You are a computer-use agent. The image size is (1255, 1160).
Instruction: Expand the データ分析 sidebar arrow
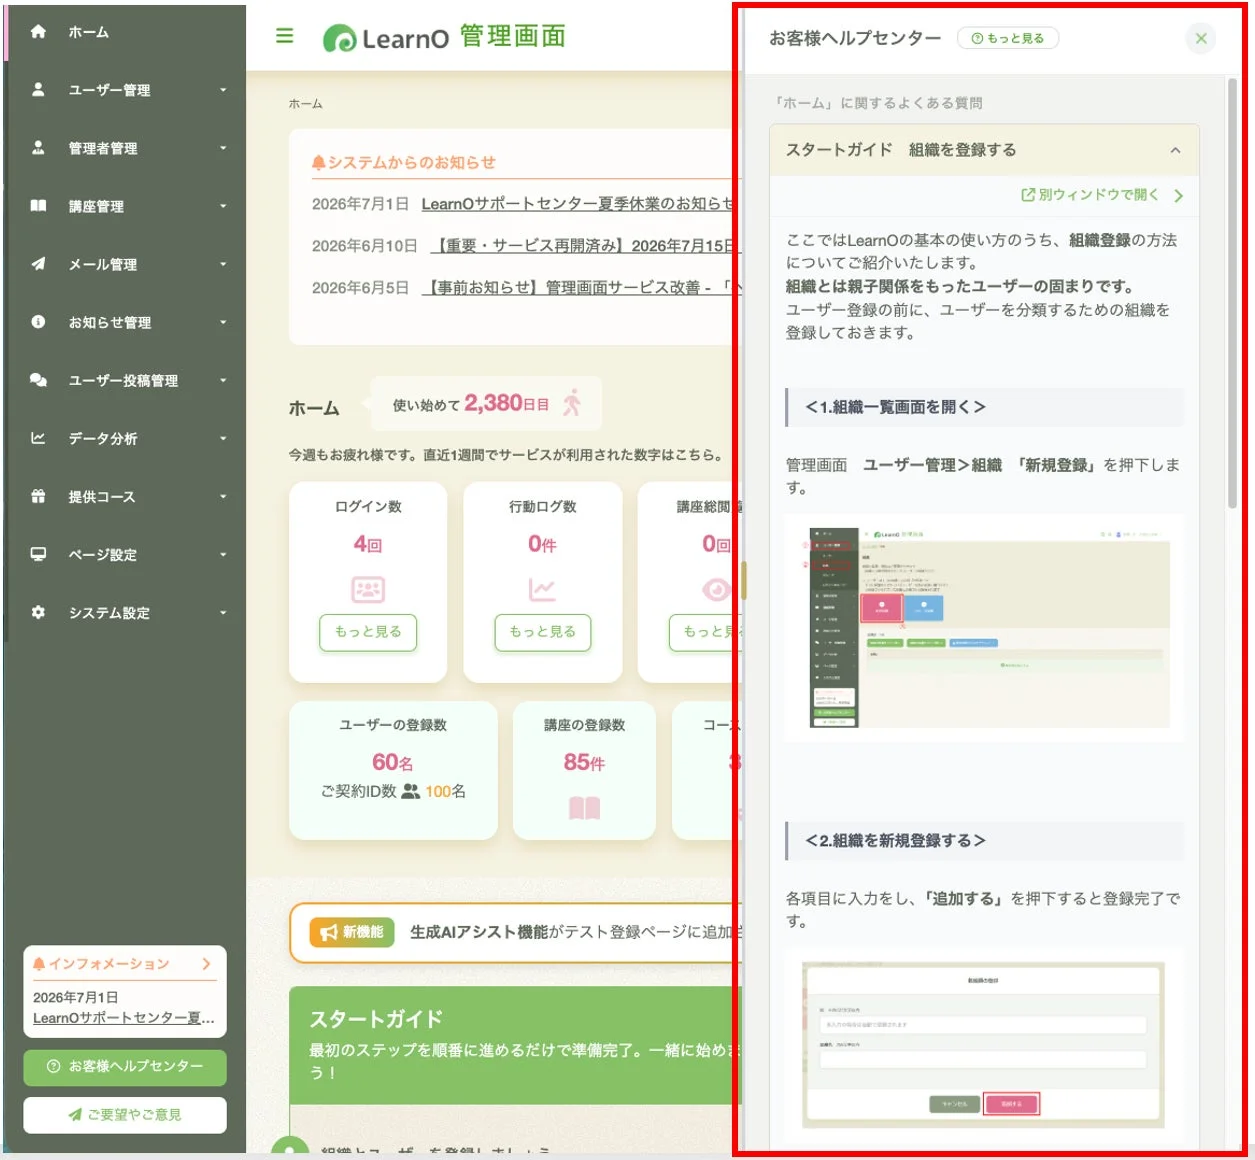(x=223, y=438)
